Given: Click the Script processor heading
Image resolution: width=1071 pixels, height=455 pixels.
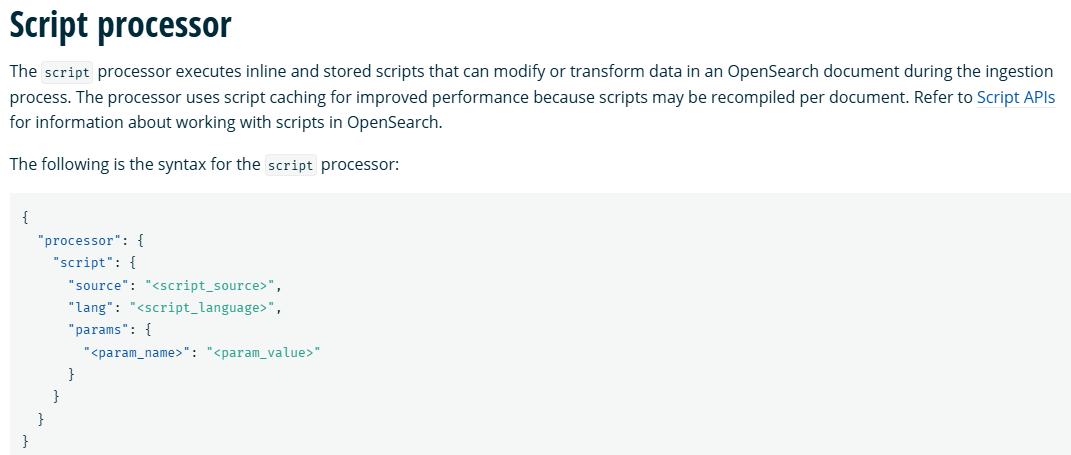Looking at the screenshot, I should coord(120,24).
